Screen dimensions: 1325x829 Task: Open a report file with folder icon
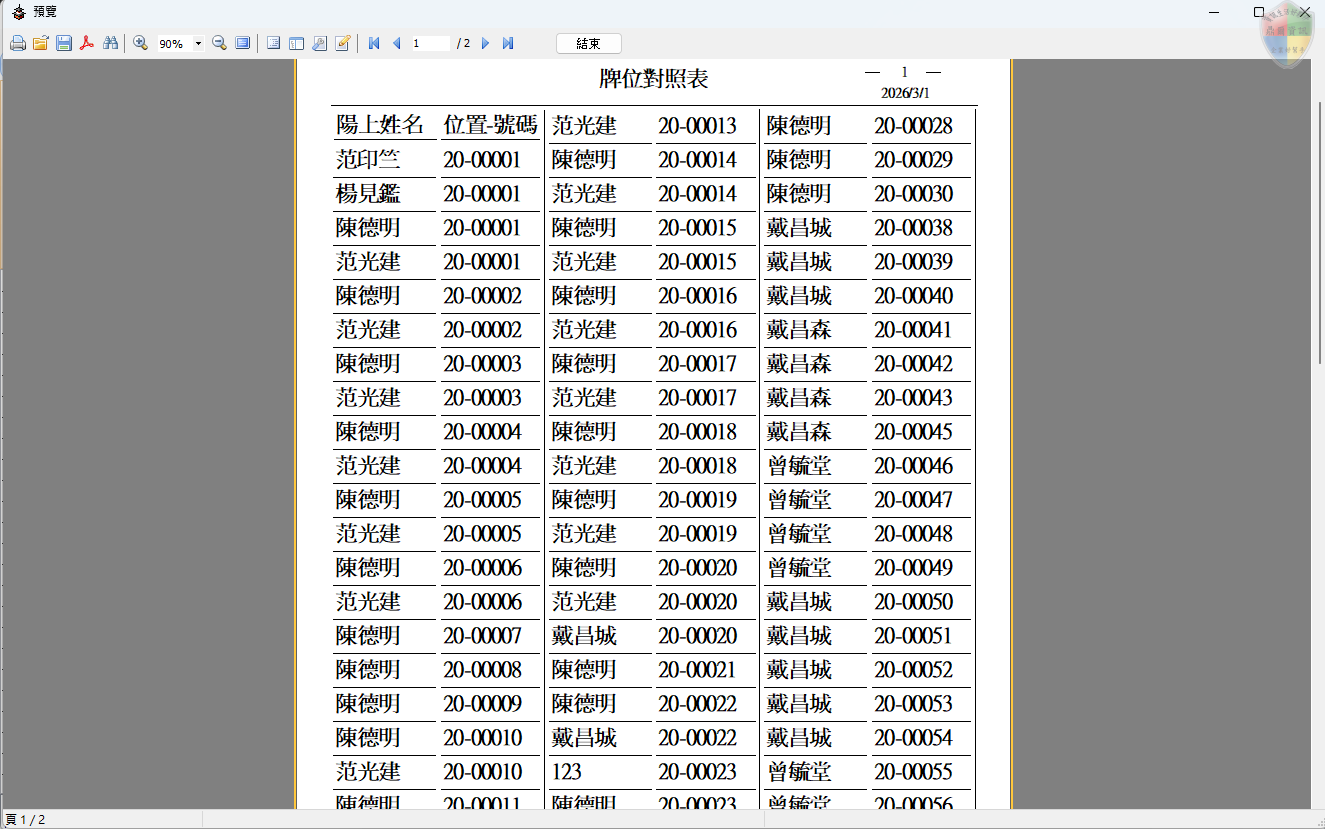click(x=41, y=43)
